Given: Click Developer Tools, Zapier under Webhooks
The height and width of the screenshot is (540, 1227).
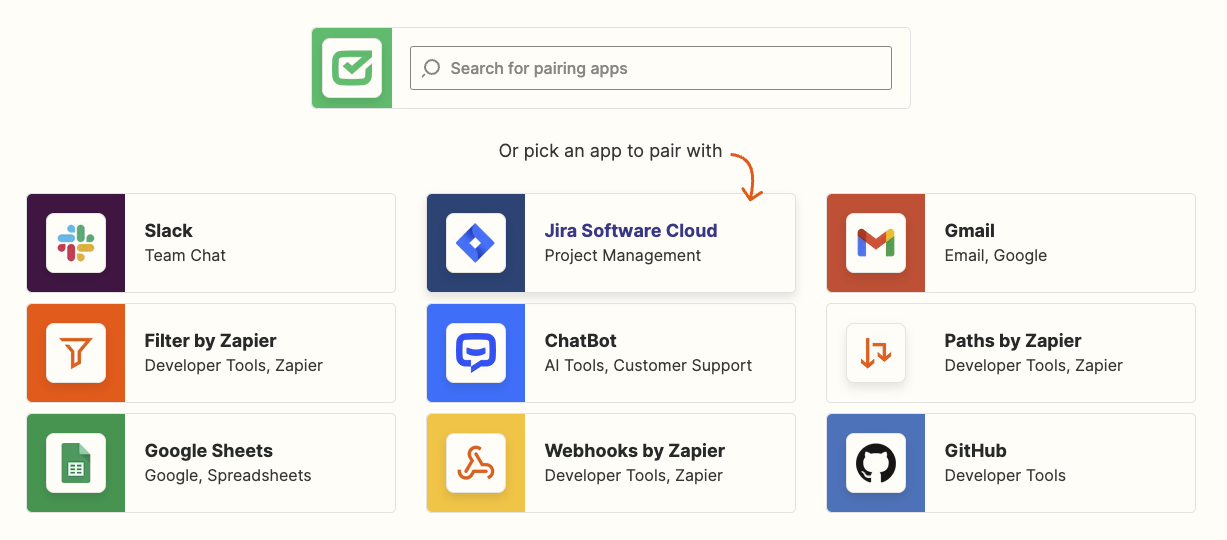Looking at the screenshot, I should click(634, 476).
